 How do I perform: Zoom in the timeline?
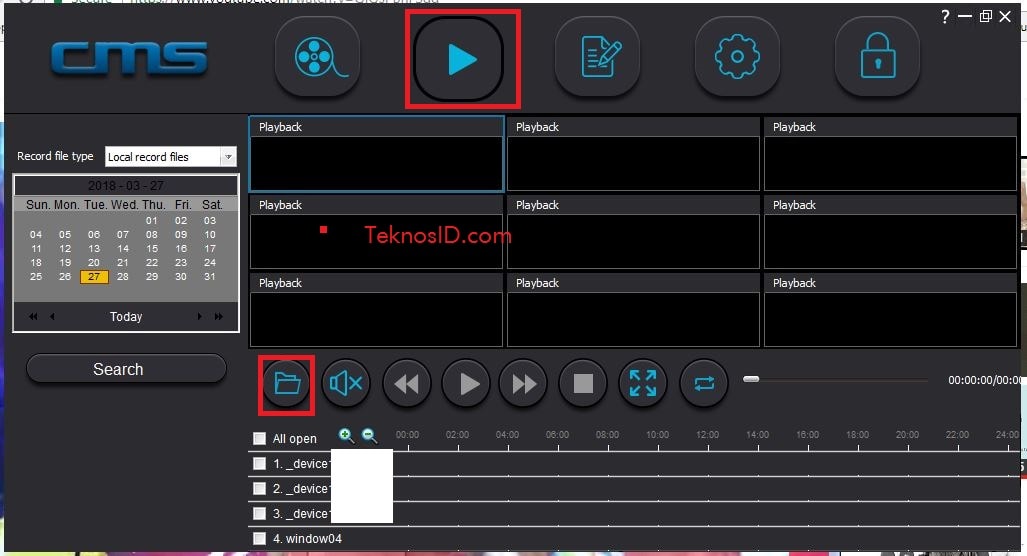346,436
